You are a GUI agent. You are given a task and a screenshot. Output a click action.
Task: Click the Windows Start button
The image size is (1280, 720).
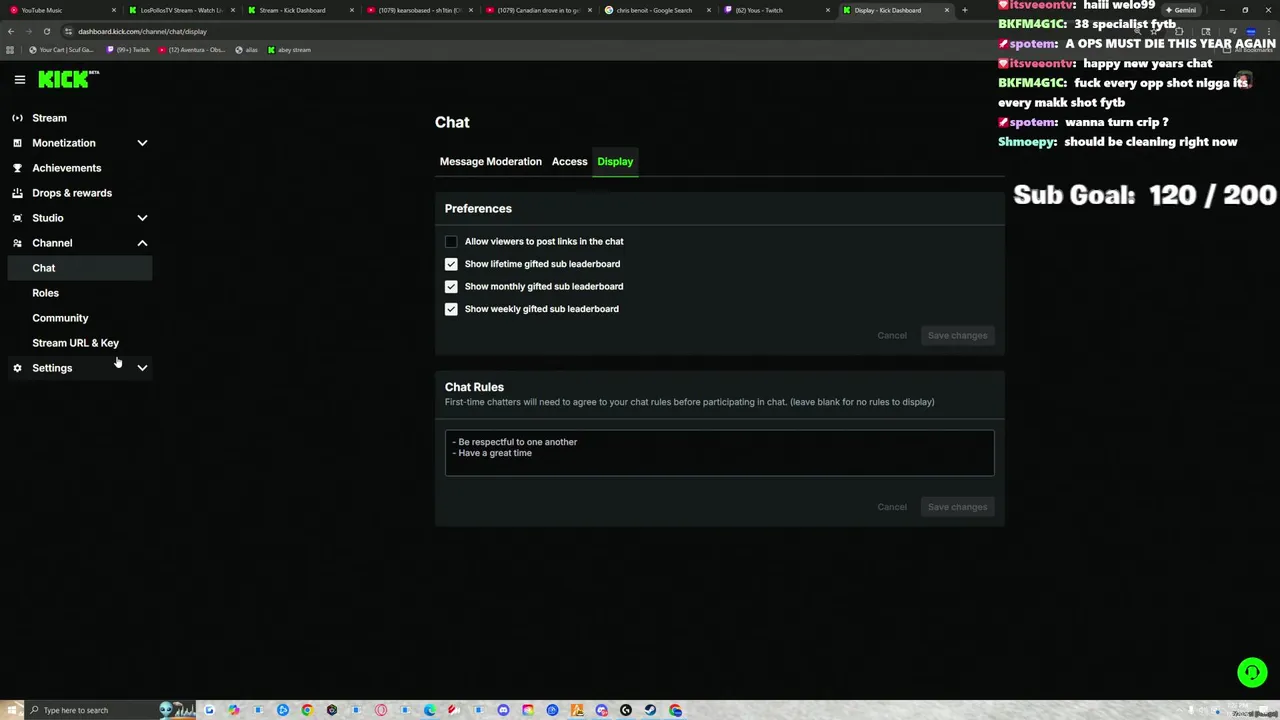click(x=10, y=710)
